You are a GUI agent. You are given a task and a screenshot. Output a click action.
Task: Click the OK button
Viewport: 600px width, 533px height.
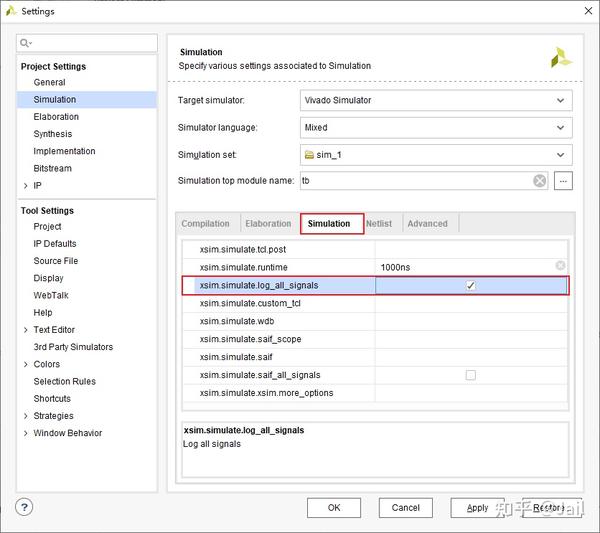pyautogui.click(x=334, y=508)
